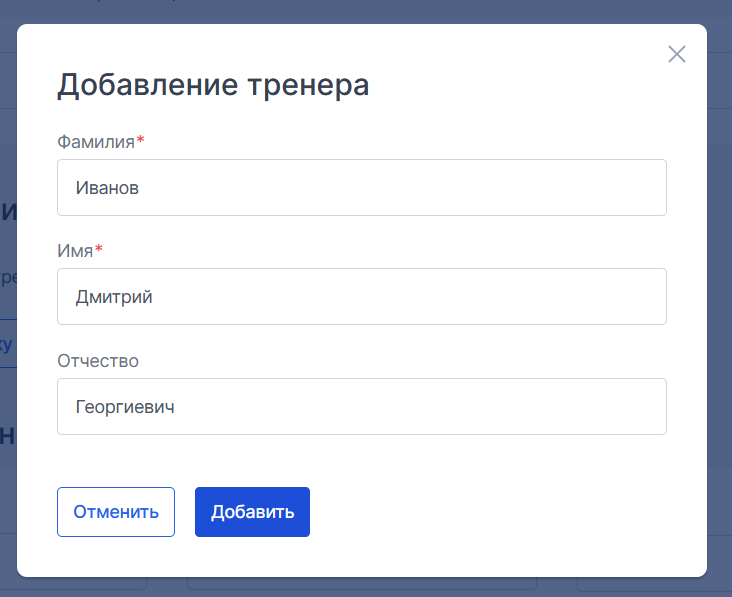The width and height of the screenshot is (732, 597).
Task: Place cursor on the word Георгиевич
Action: pyautogui.click(x=125, y=407)
